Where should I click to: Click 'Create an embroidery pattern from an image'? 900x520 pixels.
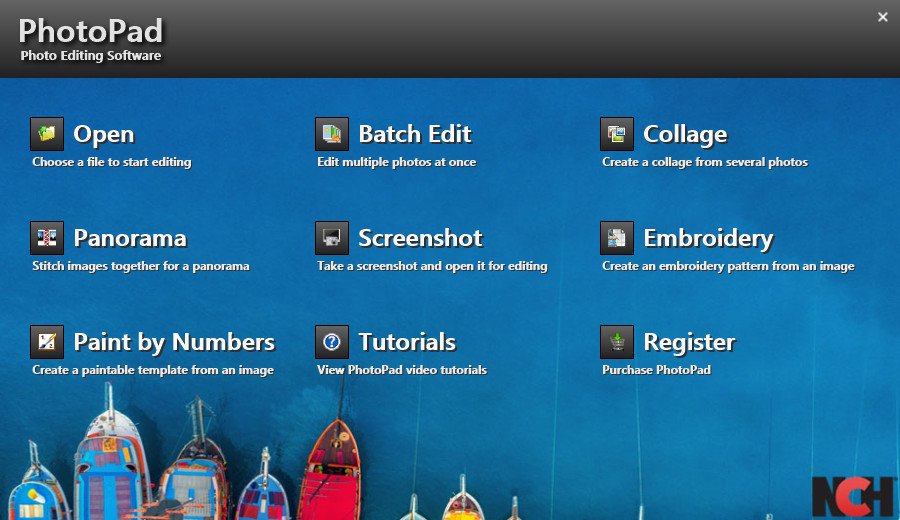point(728,266)
